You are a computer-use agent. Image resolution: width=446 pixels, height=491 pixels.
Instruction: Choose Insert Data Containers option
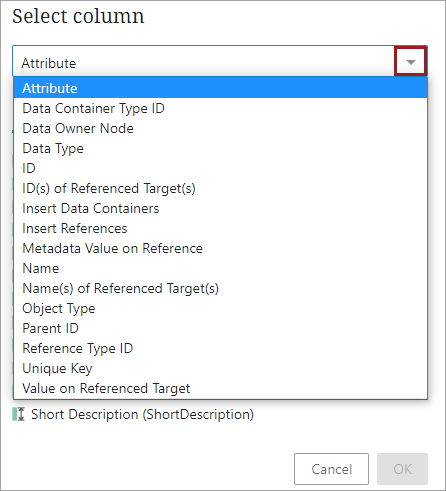click(220, 208)
